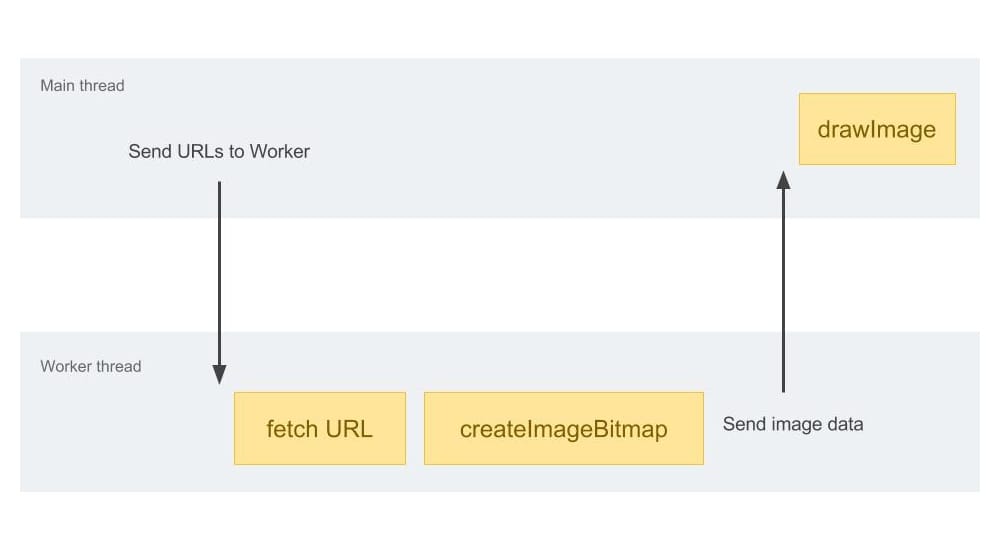Select the "Worker thread" label
This screenshot has width=1000, height=550.
coord(90,366)
